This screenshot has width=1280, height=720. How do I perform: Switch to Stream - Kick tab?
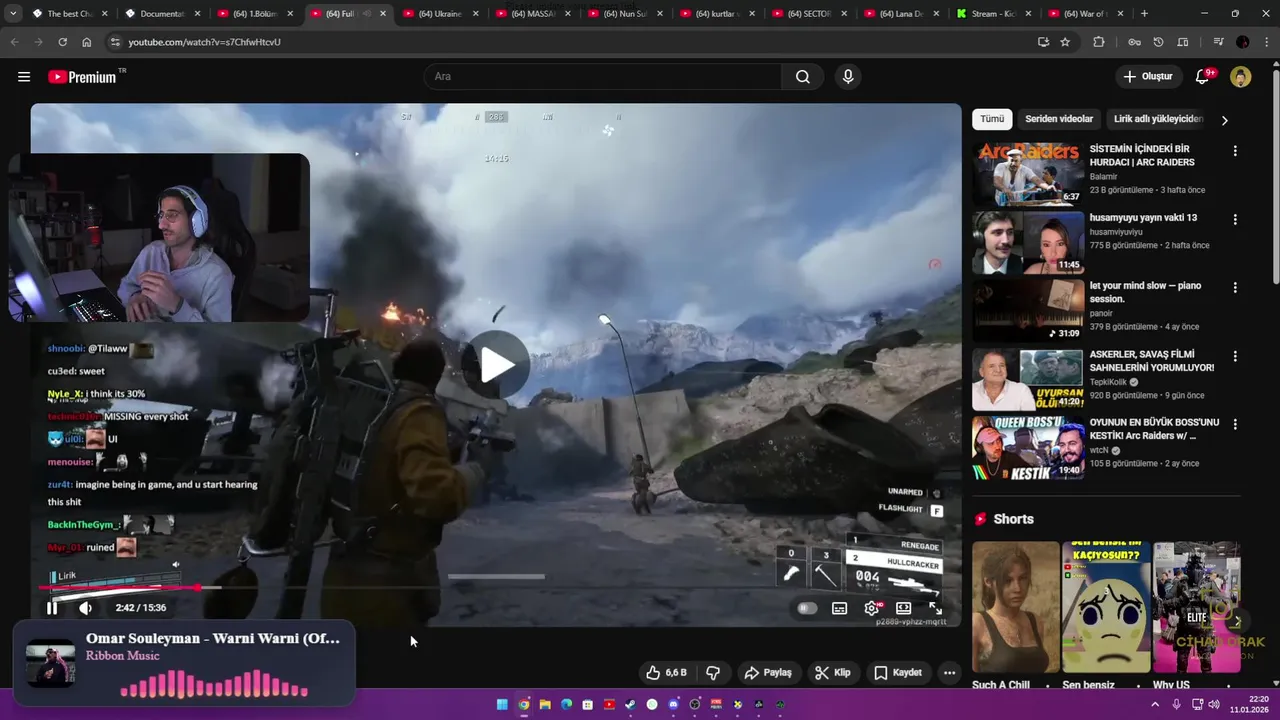pyautogui.click(x=995, y=14)
